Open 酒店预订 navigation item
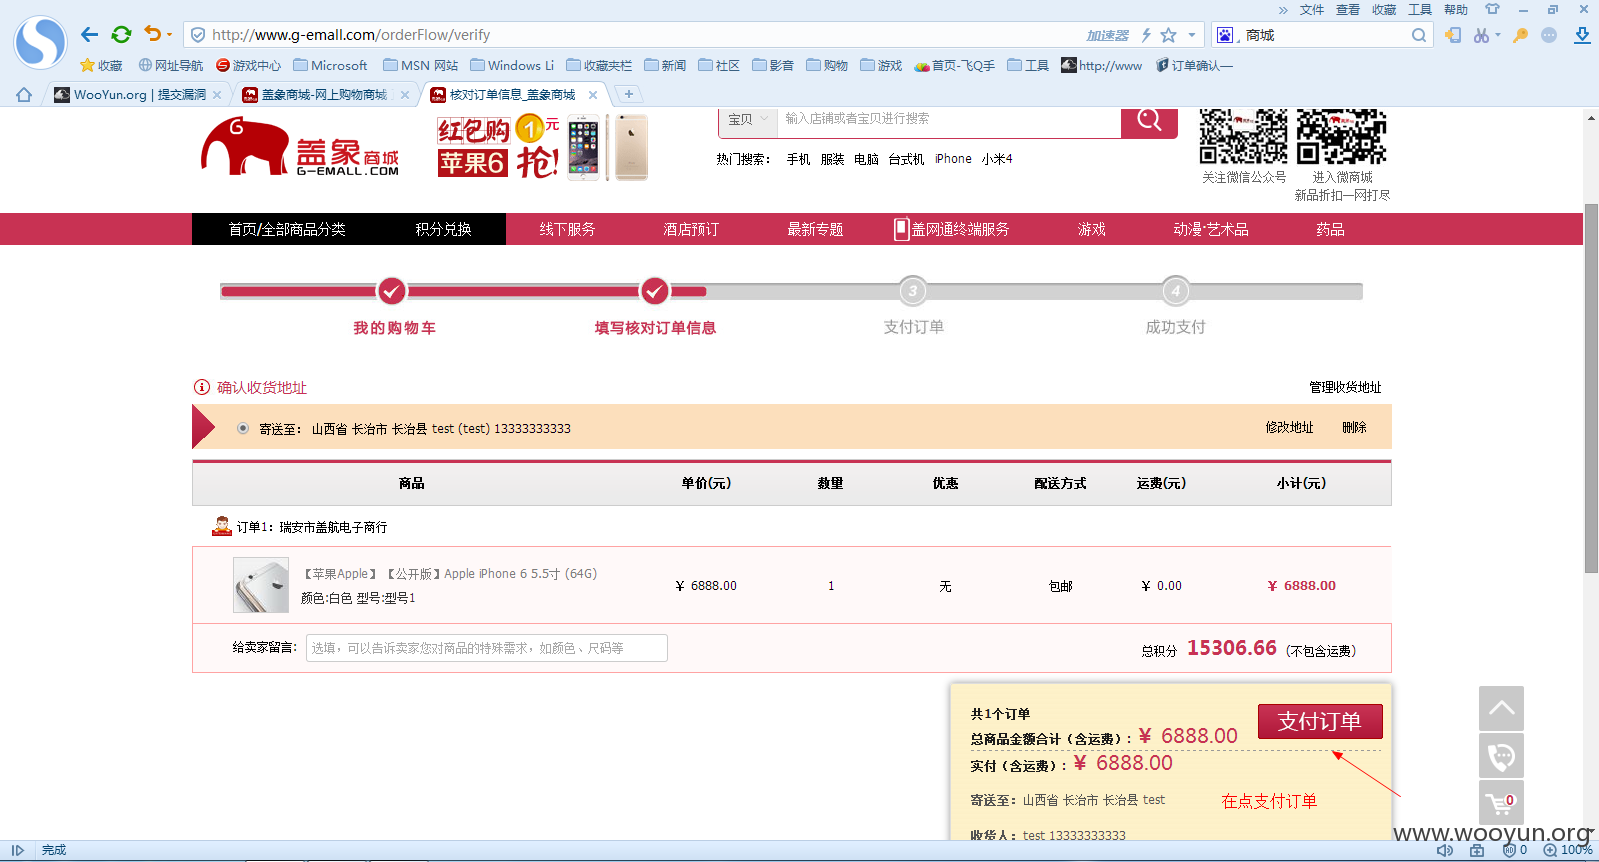The width and height of the screenshot is (1599, 862). (x=691, y=229)
